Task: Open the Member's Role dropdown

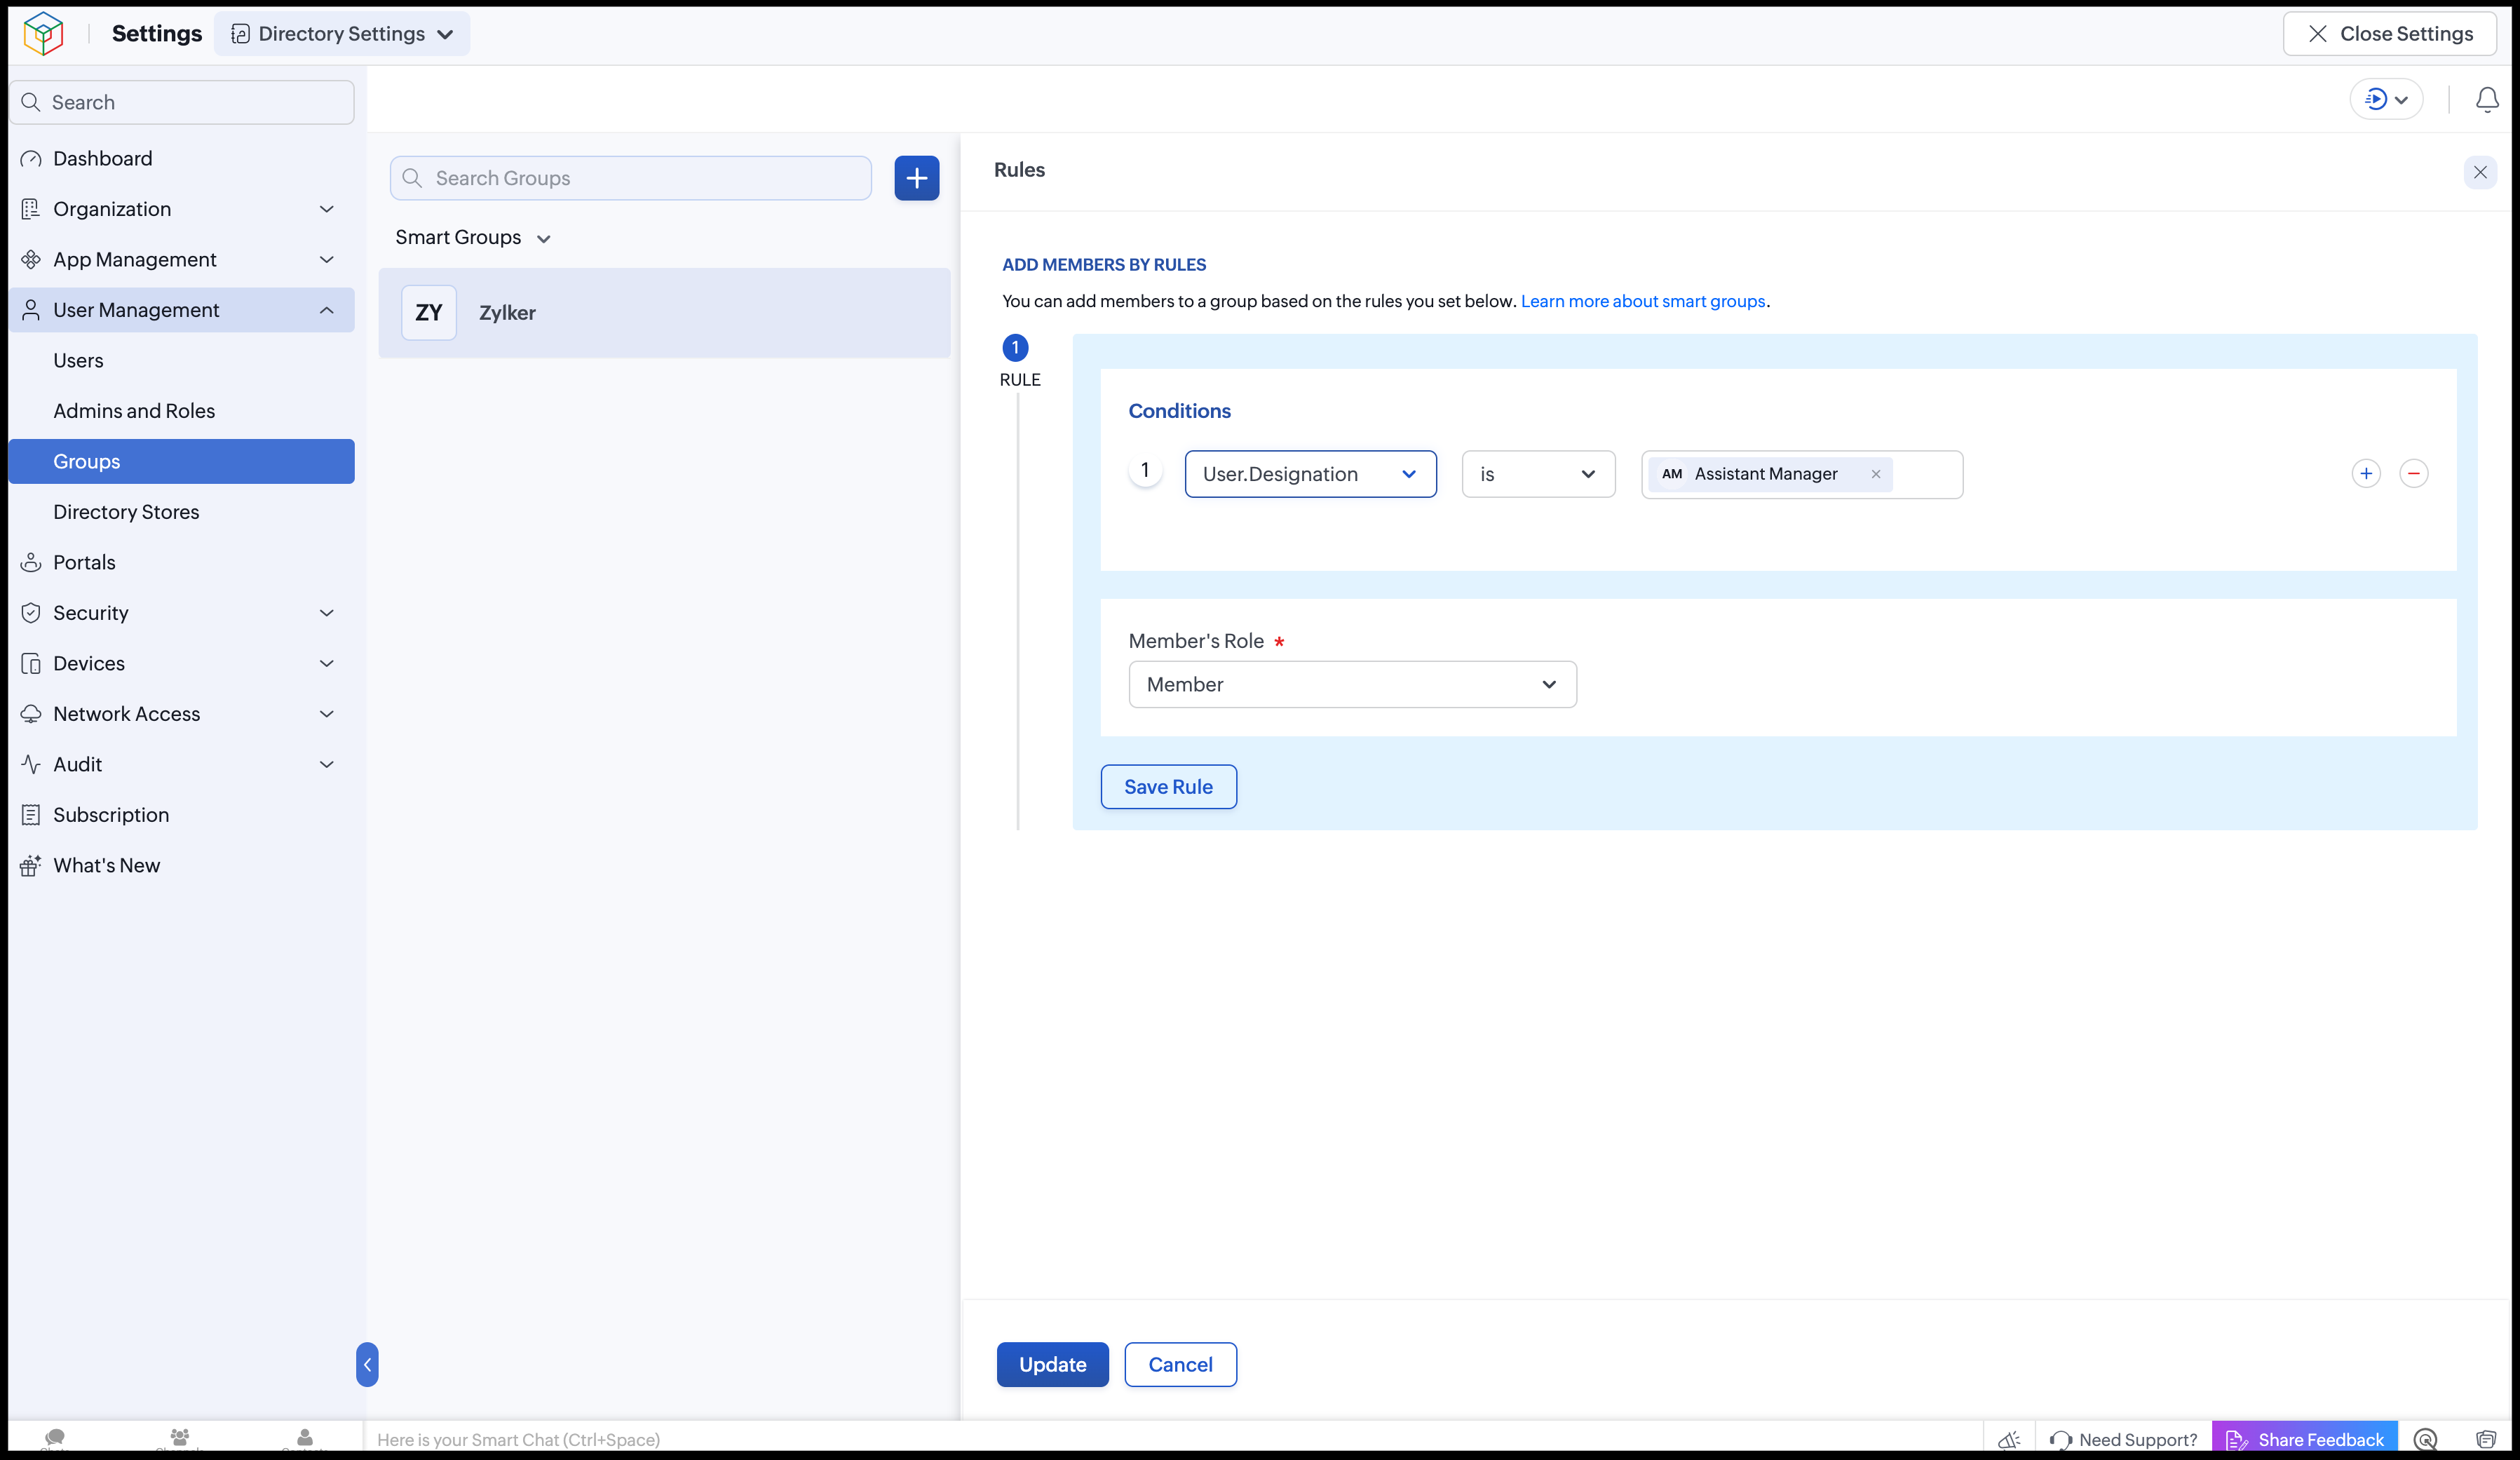Action: point(1352,685)
